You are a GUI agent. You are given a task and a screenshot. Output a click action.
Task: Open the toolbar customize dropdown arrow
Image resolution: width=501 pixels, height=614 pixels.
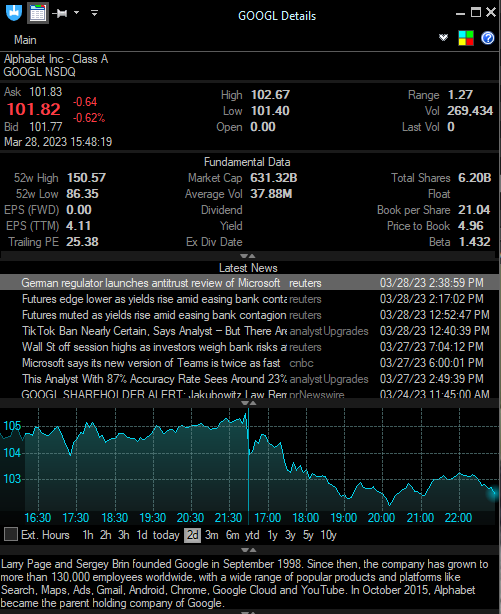(x=94, y=13)
